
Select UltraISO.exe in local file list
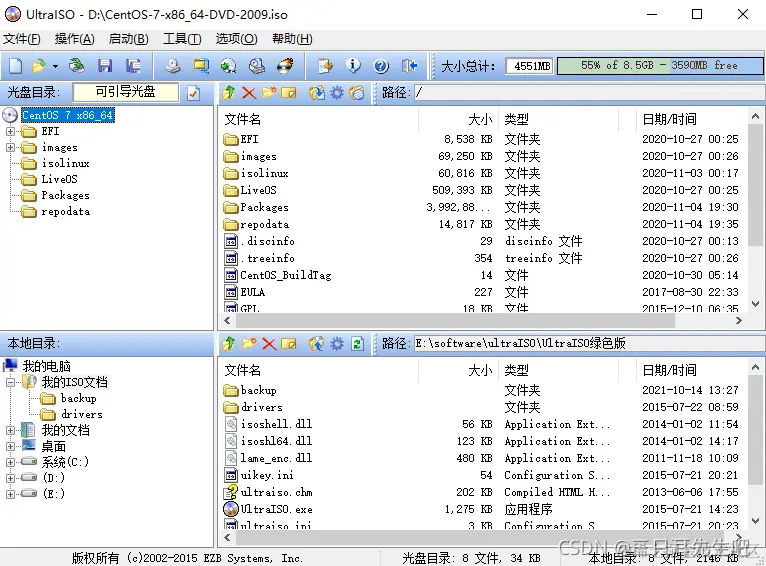point(277,509)
